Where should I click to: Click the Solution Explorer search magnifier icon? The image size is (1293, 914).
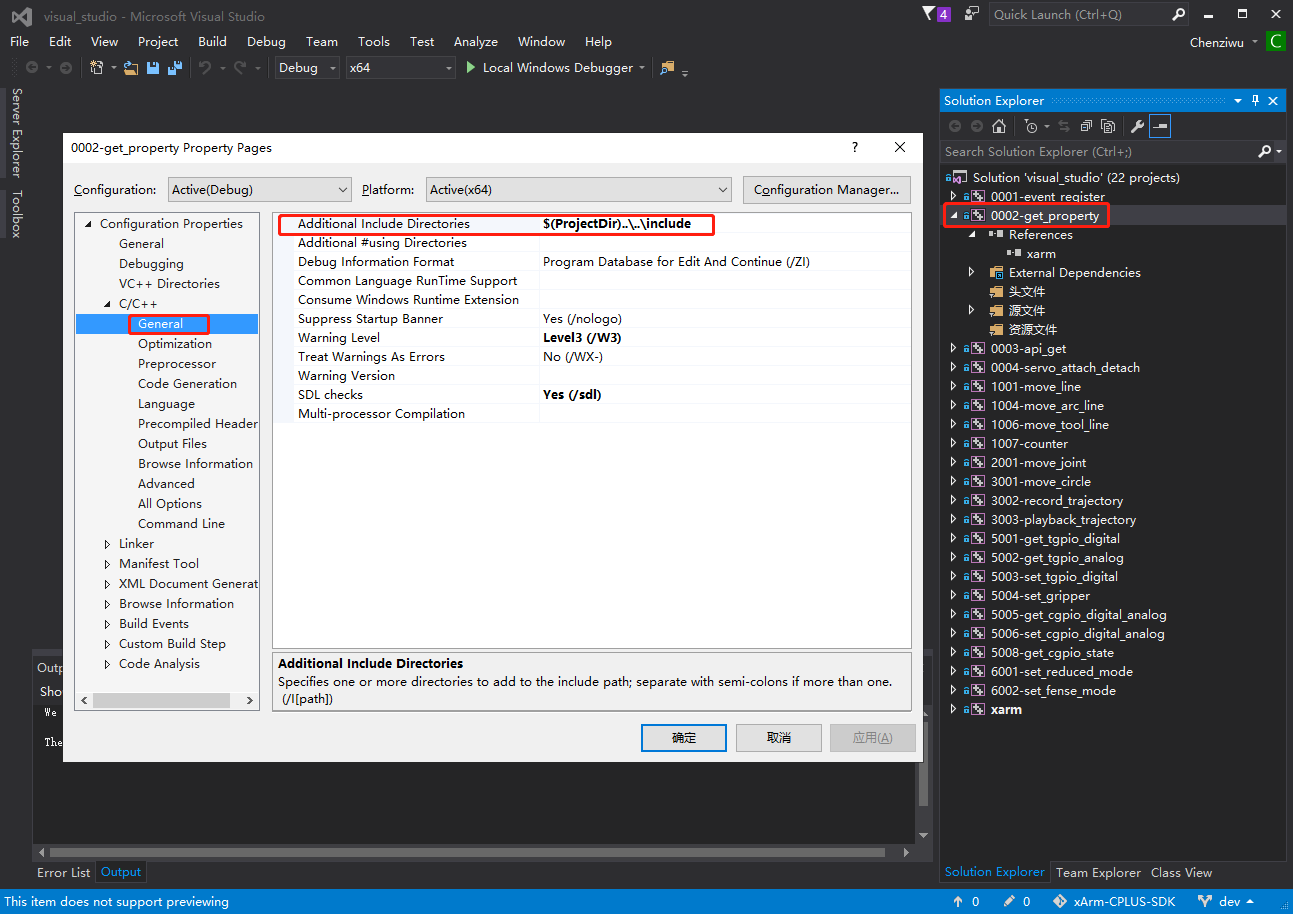click(x=1265, y=151)
